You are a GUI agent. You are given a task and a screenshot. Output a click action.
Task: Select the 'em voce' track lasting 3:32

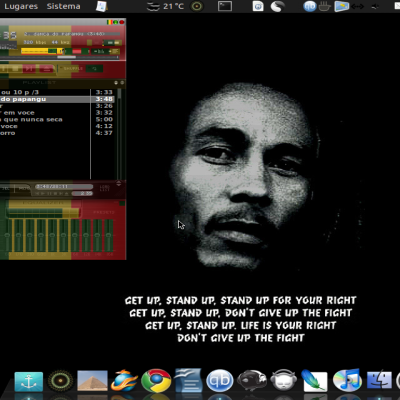pos(57,113)
